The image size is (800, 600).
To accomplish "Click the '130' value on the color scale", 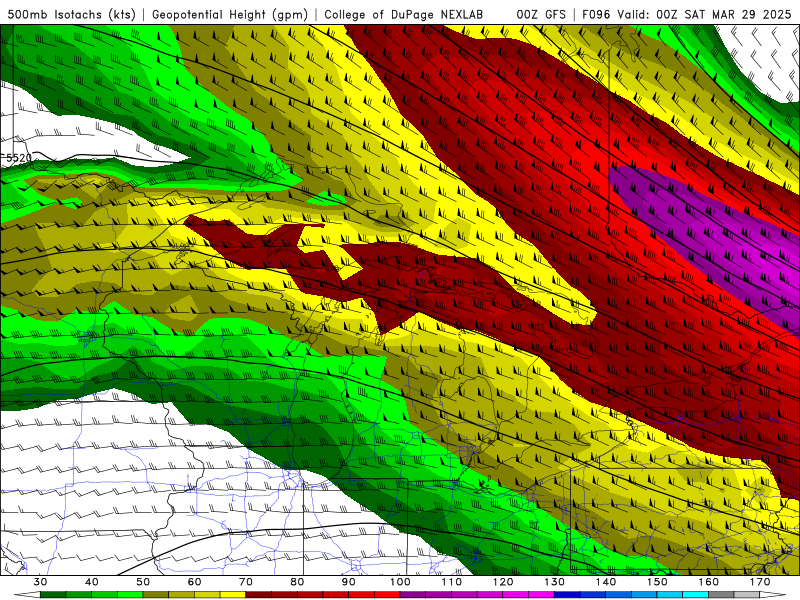I will (x=555, y=582).
